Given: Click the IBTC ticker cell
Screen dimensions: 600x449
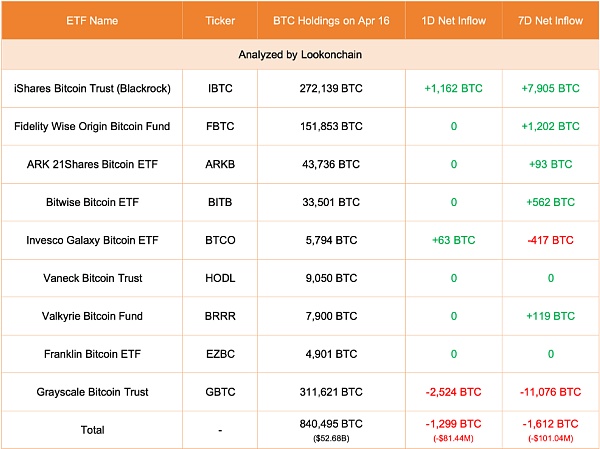Looking at the screenshot, I should [220, 88].
